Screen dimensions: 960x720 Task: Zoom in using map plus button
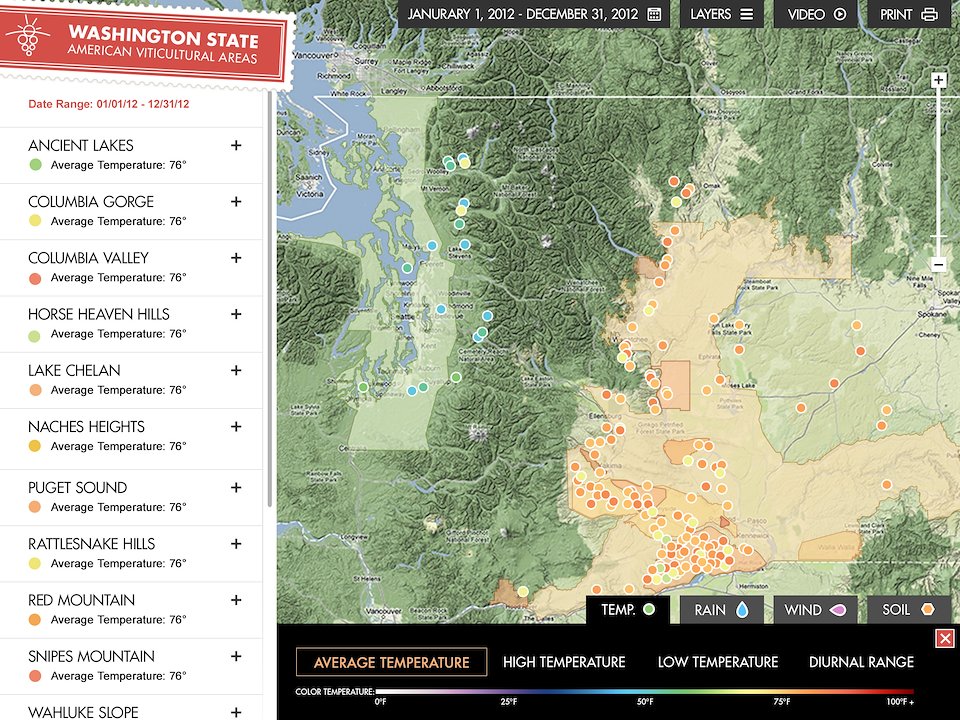[x=938, y=80]
